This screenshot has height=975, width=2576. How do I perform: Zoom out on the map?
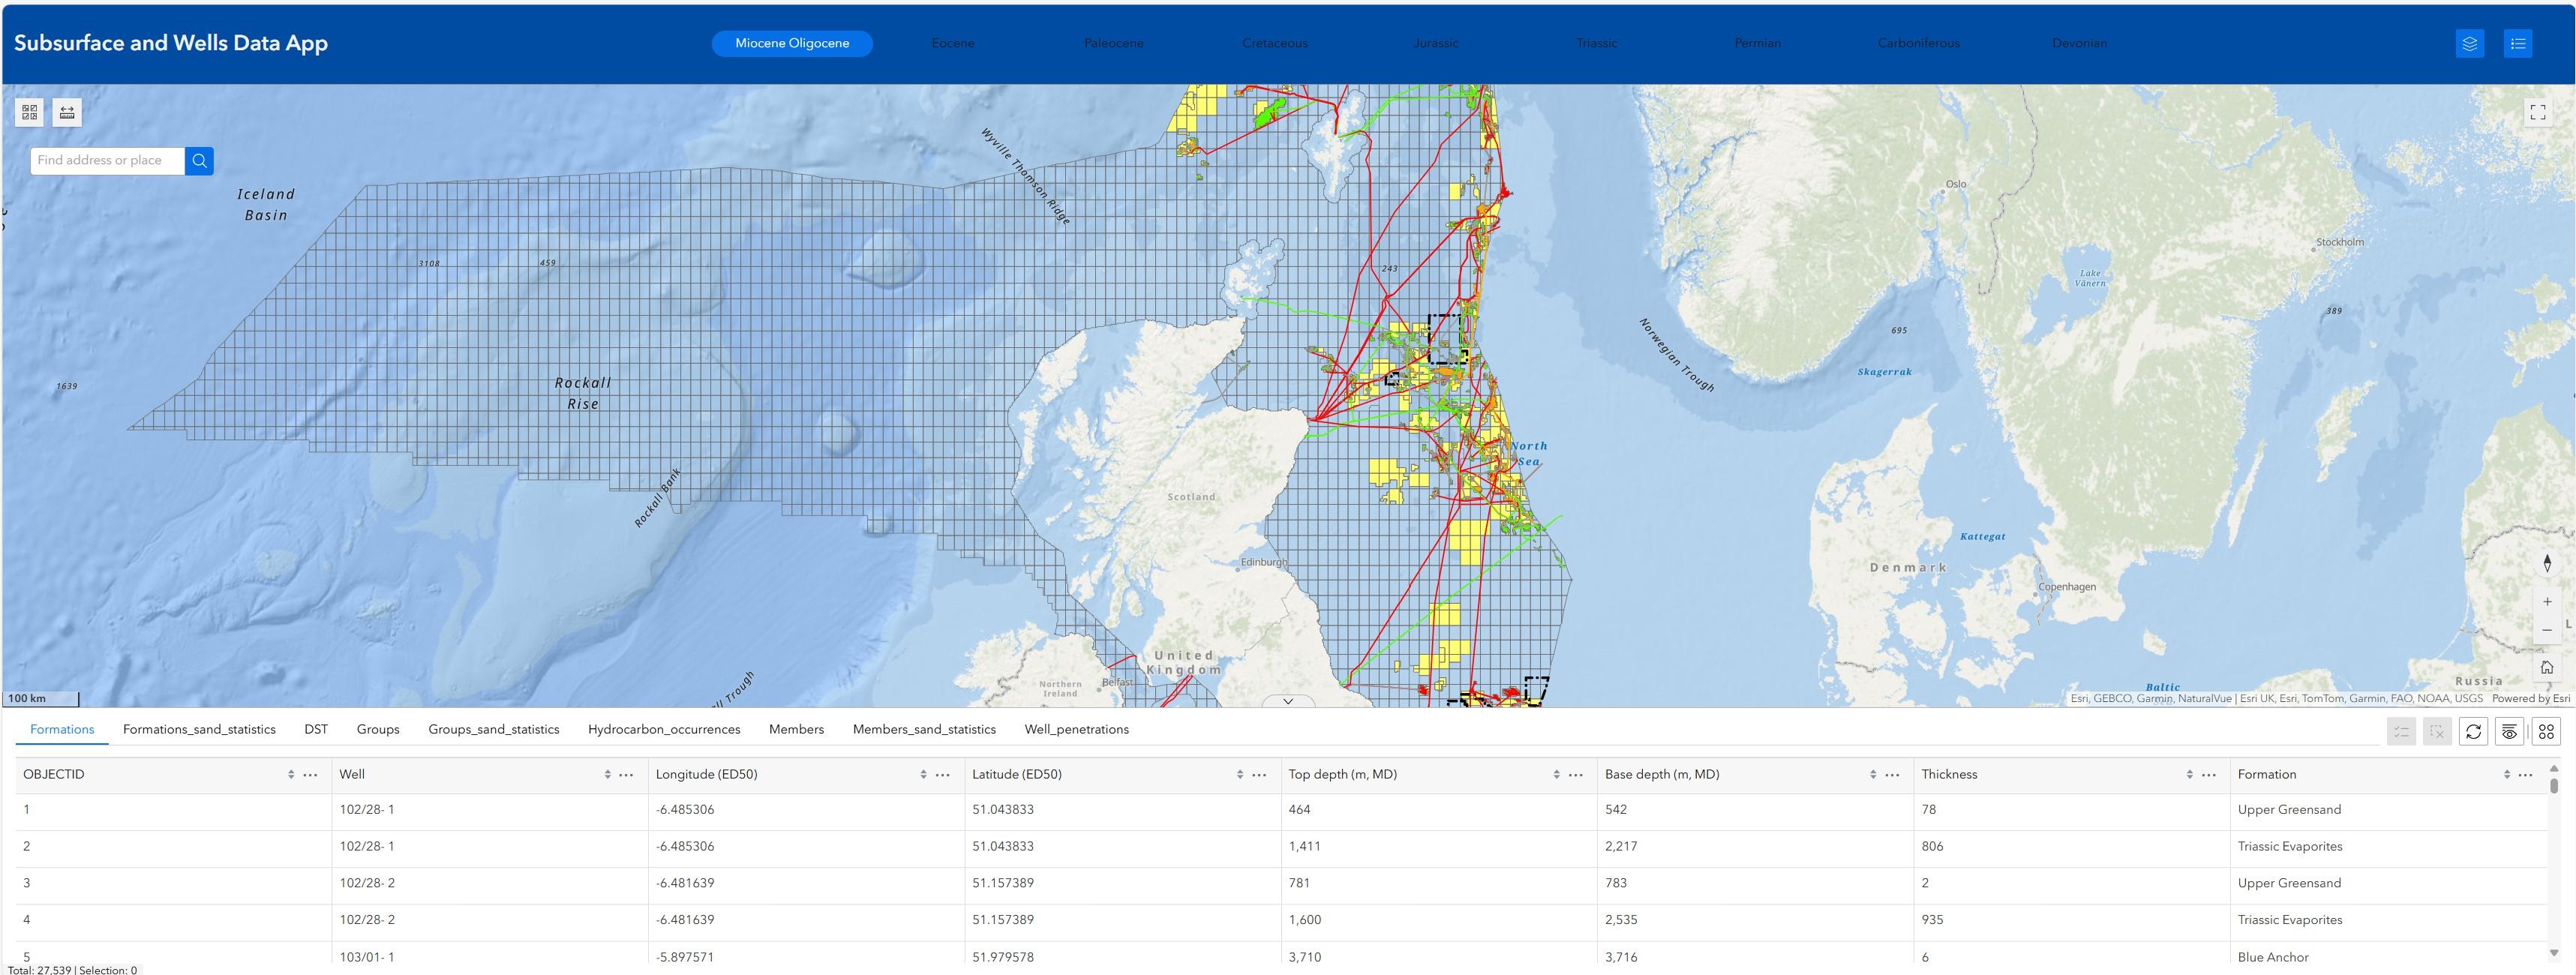point(2547,629)
